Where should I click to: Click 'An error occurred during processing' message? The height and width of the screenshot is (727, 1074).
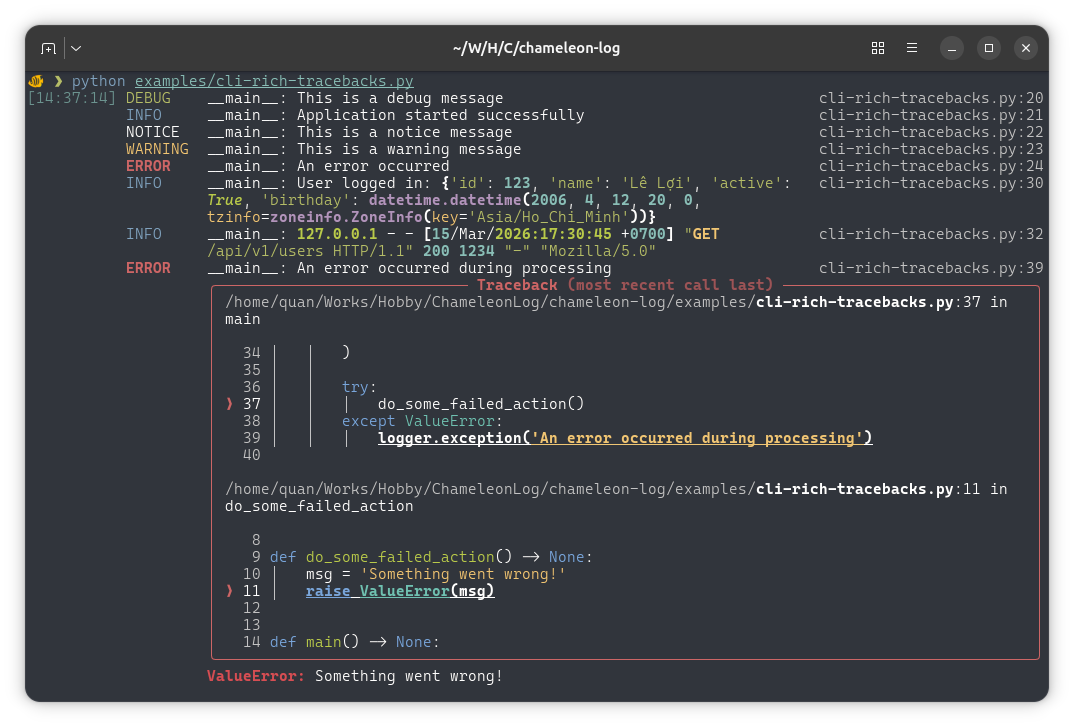pyautogui.click(x=453, y=268)
